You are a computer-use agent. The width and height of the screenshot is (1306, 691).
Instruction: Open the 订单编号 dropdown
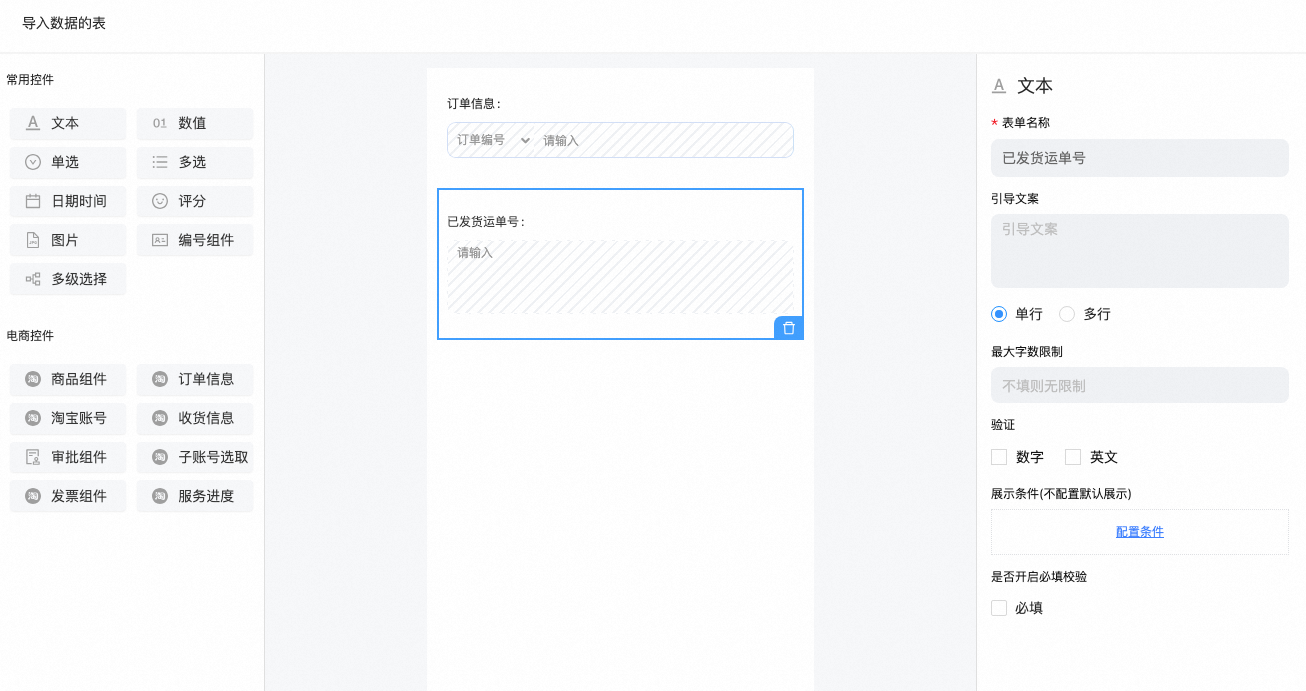tap(493, 140)
